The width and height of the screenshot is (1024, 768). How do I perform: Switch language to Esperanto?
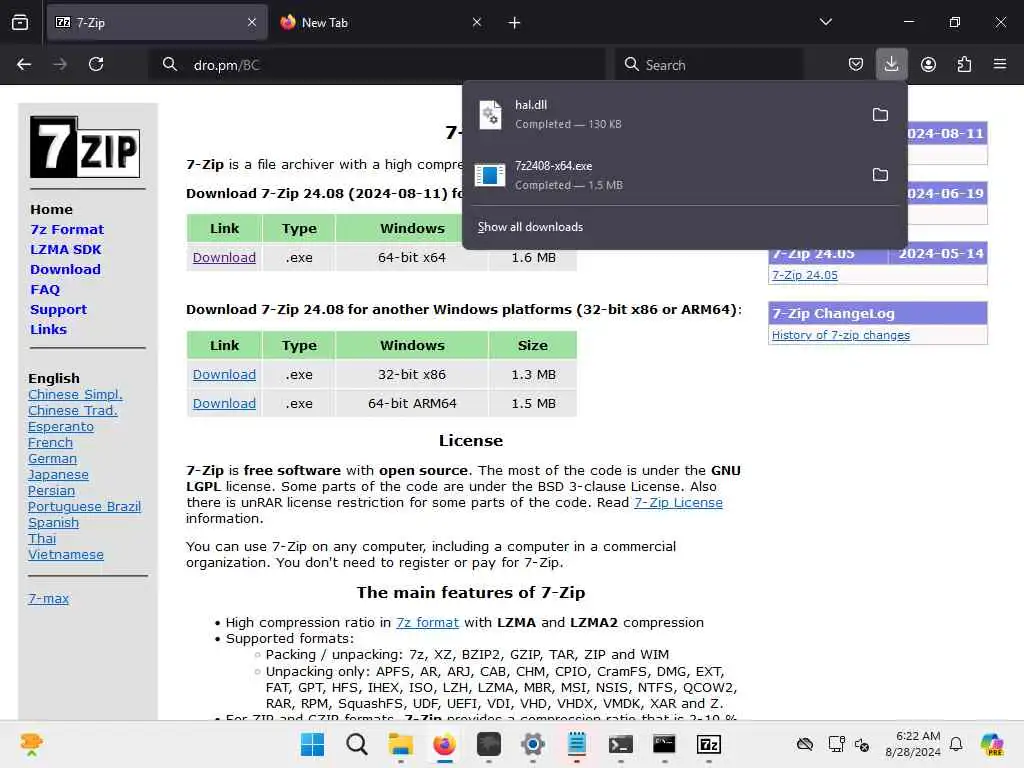(x=61, y=426)
